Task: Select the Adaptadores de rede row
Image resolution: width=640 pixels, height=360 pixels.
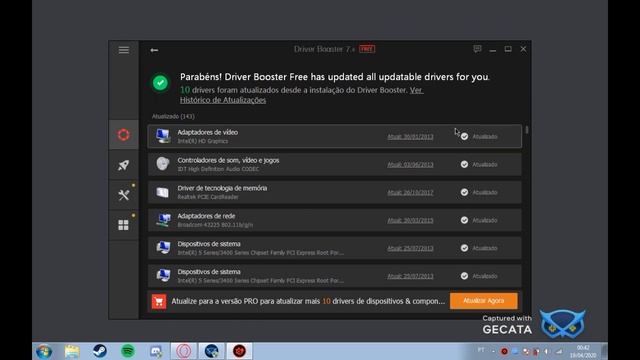Action: point(335,220)
